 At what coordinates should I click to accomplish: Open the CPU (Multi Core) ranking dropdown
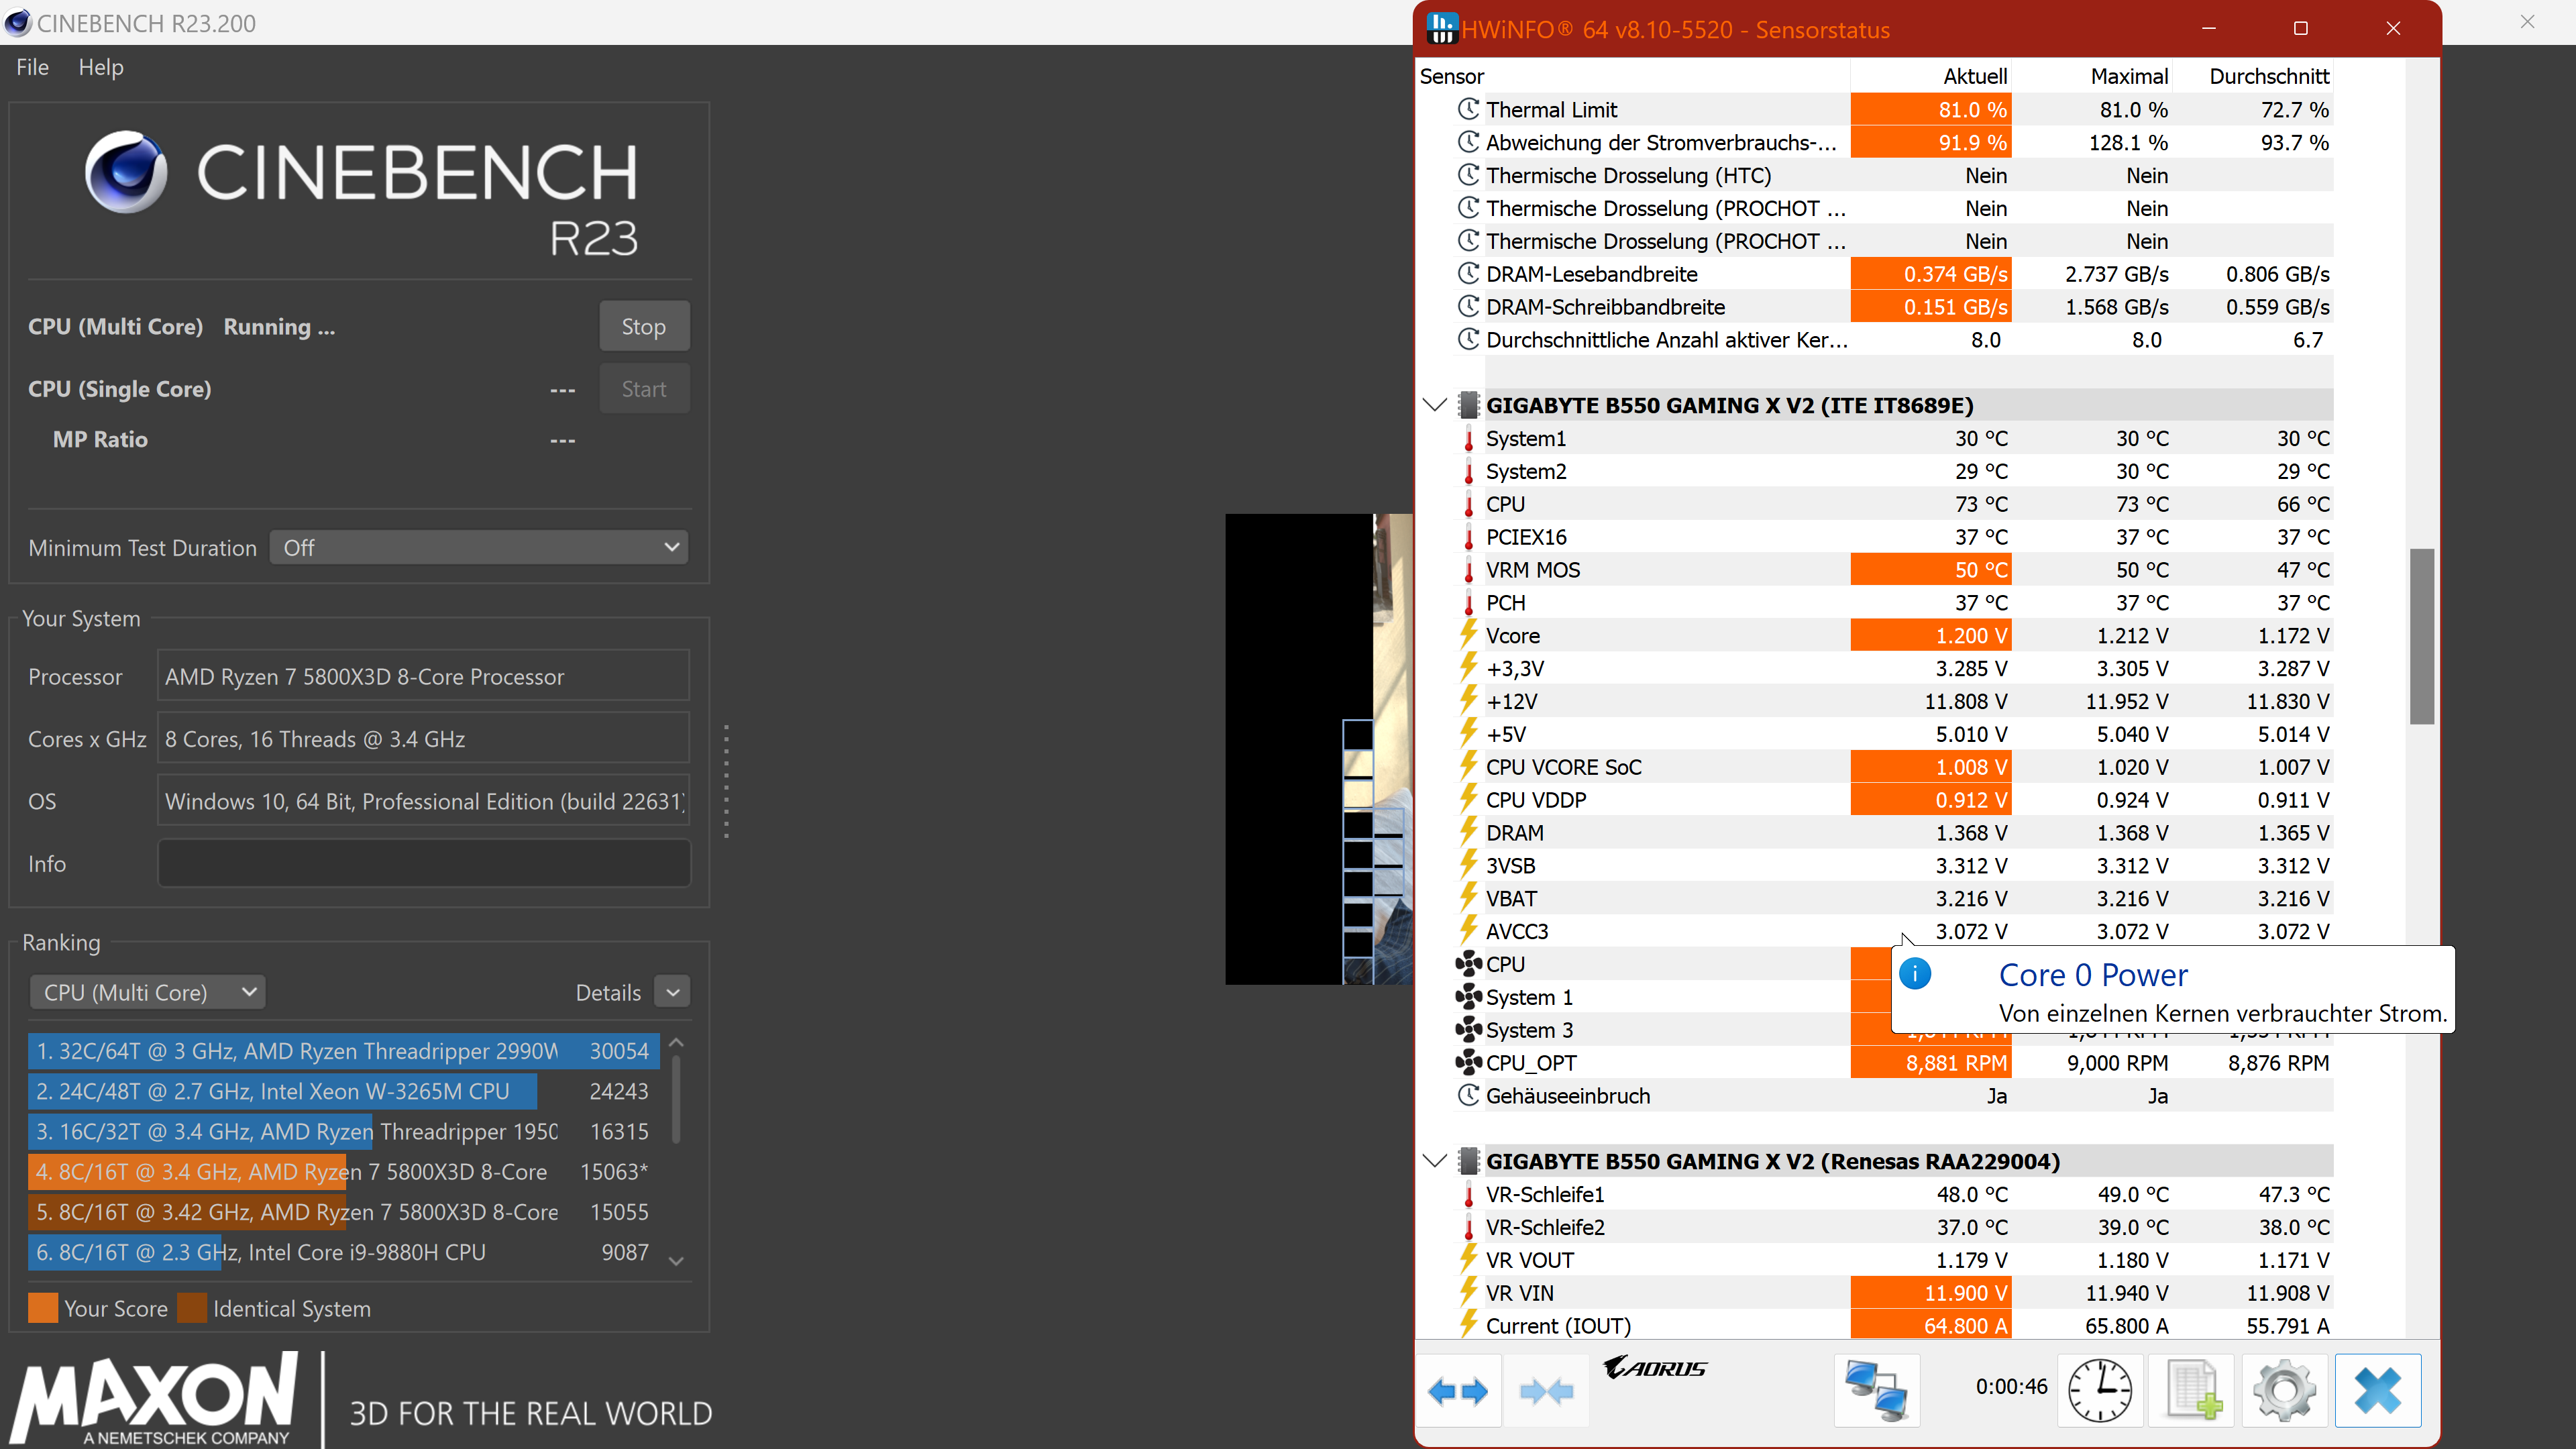(148, 992)
